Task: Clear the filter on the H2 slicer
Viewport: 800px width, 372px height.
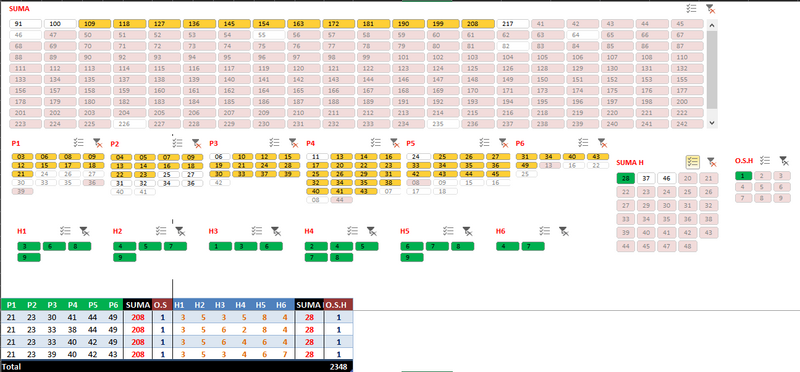Action: coord(180,231)
